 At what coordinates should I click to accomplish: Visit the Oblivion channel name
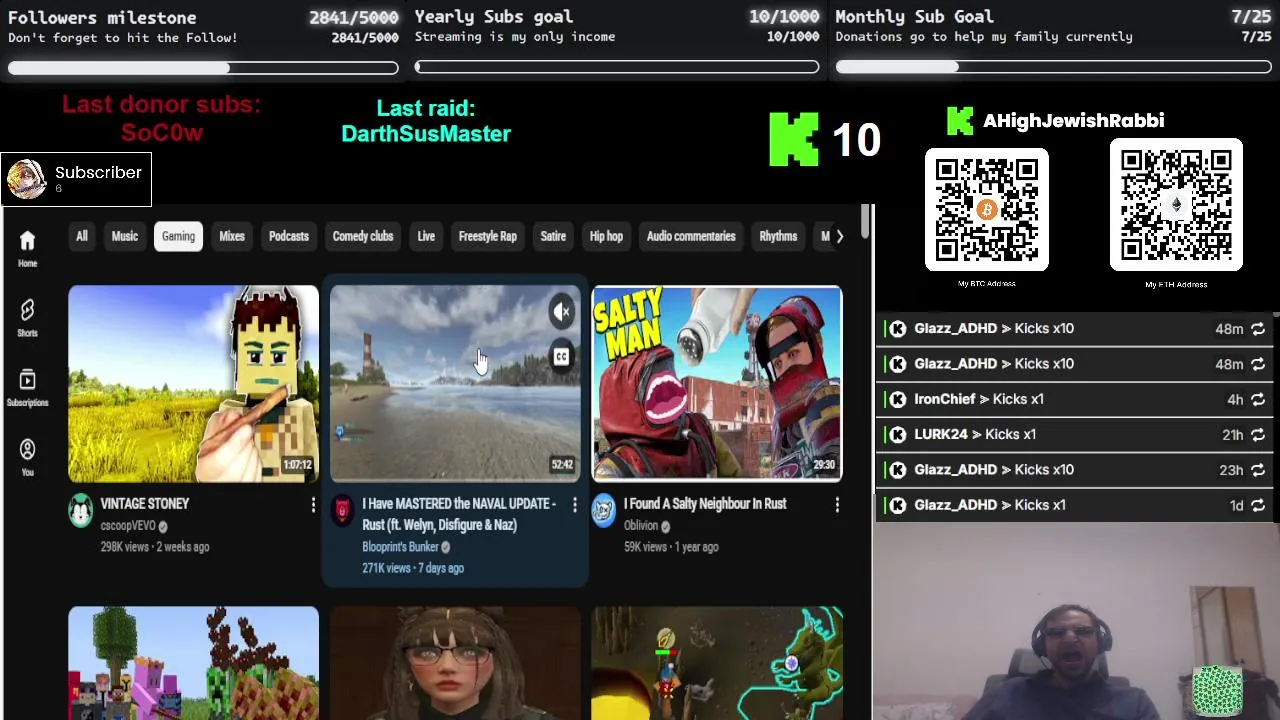[x=641, y=525]
